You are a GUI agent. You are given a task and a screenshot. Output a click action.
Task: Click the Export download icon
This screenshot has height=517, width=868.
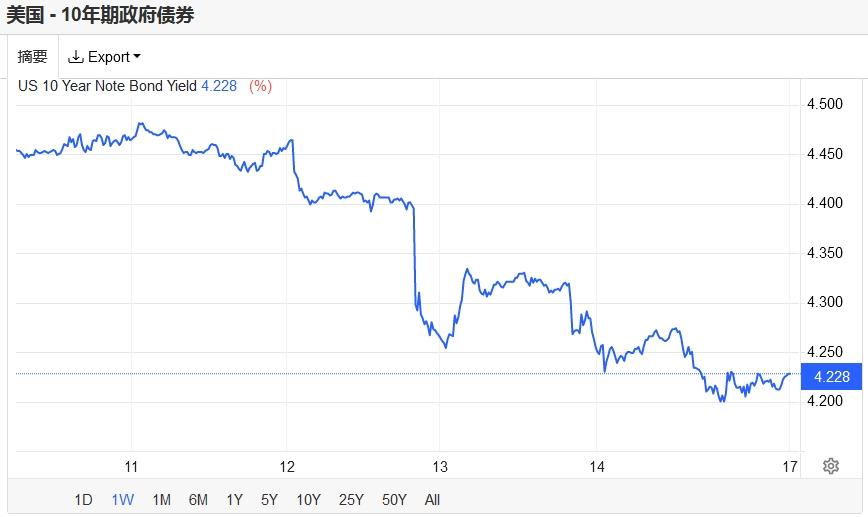click(75, 57)
